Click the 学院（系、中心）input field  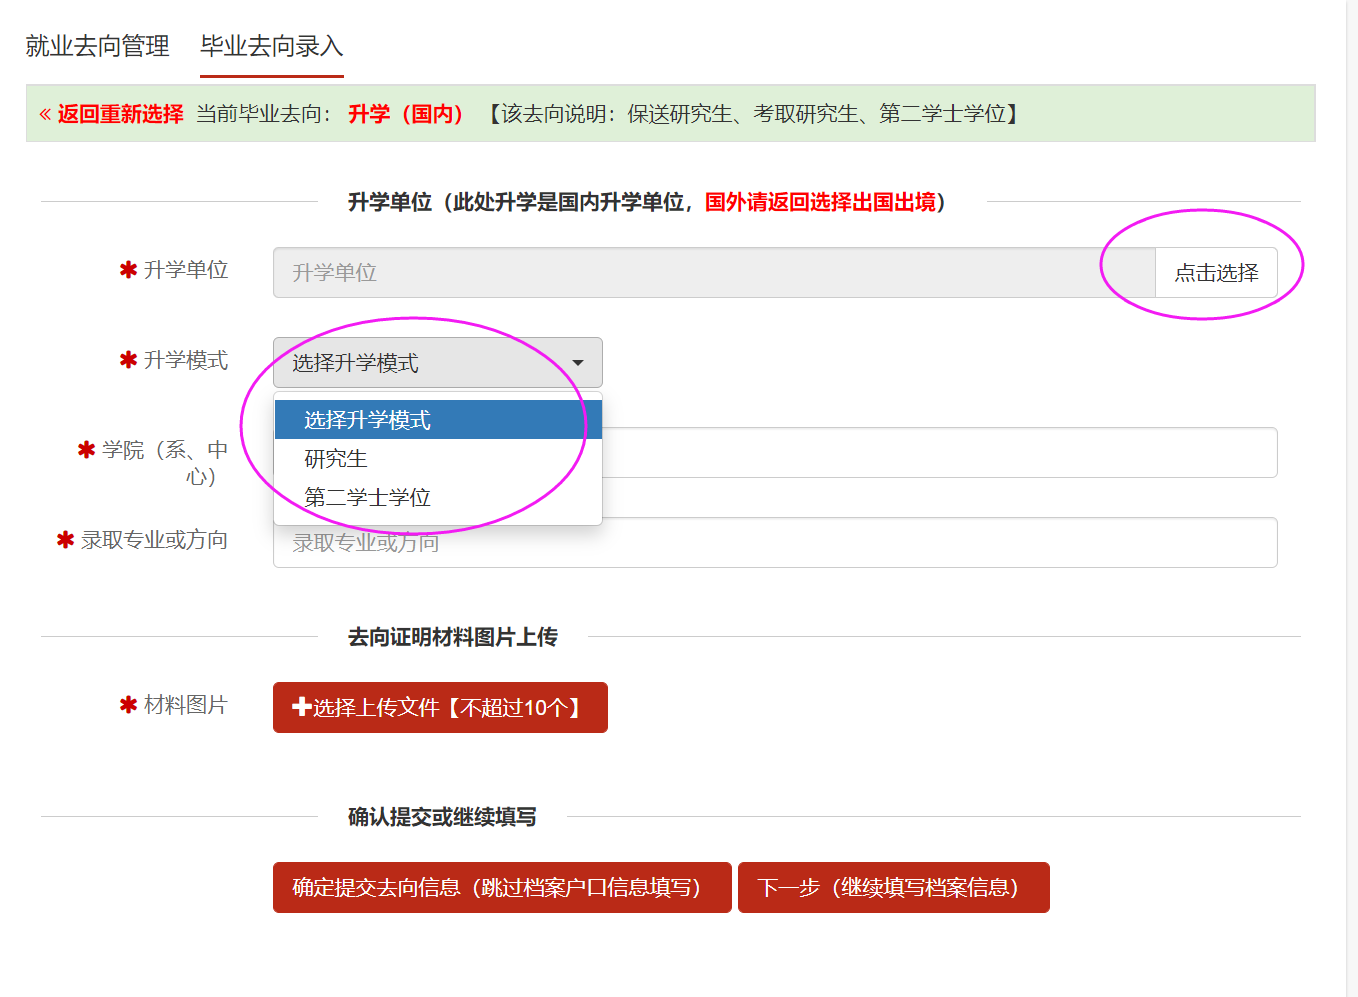(x=940, y=452)
